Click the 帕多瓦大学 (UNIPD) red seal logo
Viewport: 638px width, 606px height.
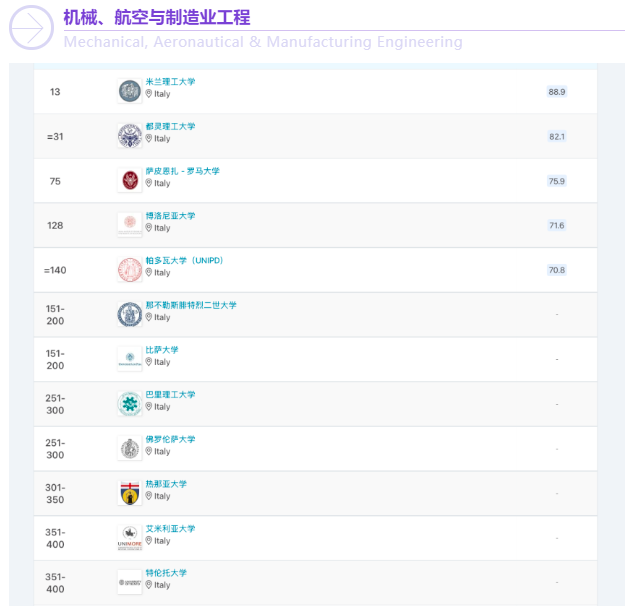click(130, 269)
